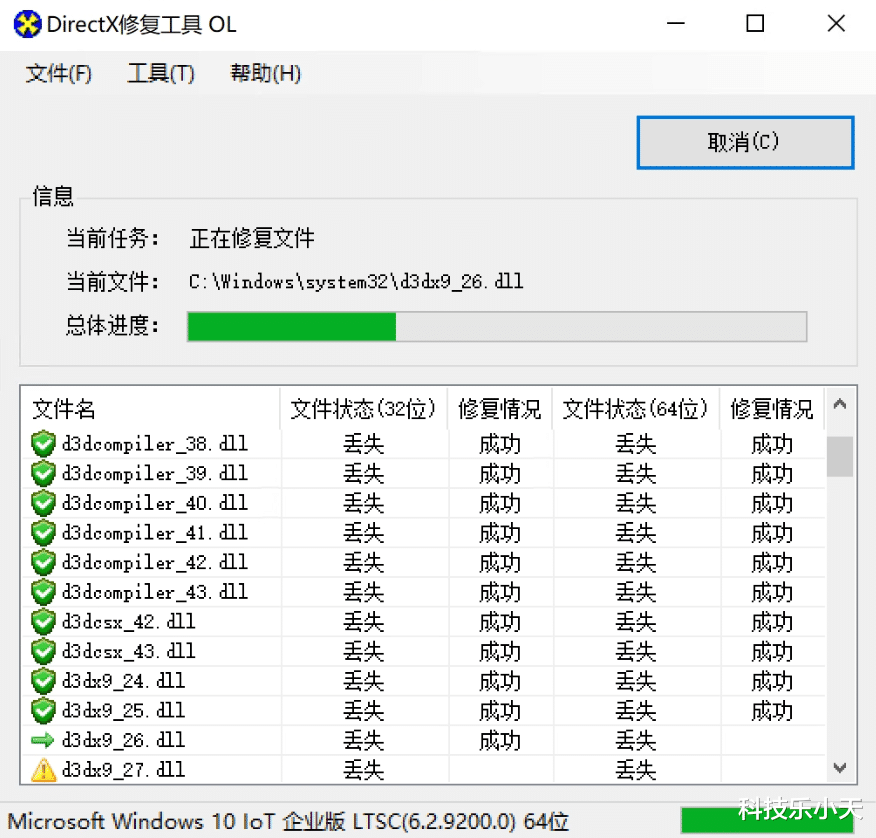Click green shield icon for d3dx9_24.dll
The height and width of the screenshot is (838, 876).
43,681
